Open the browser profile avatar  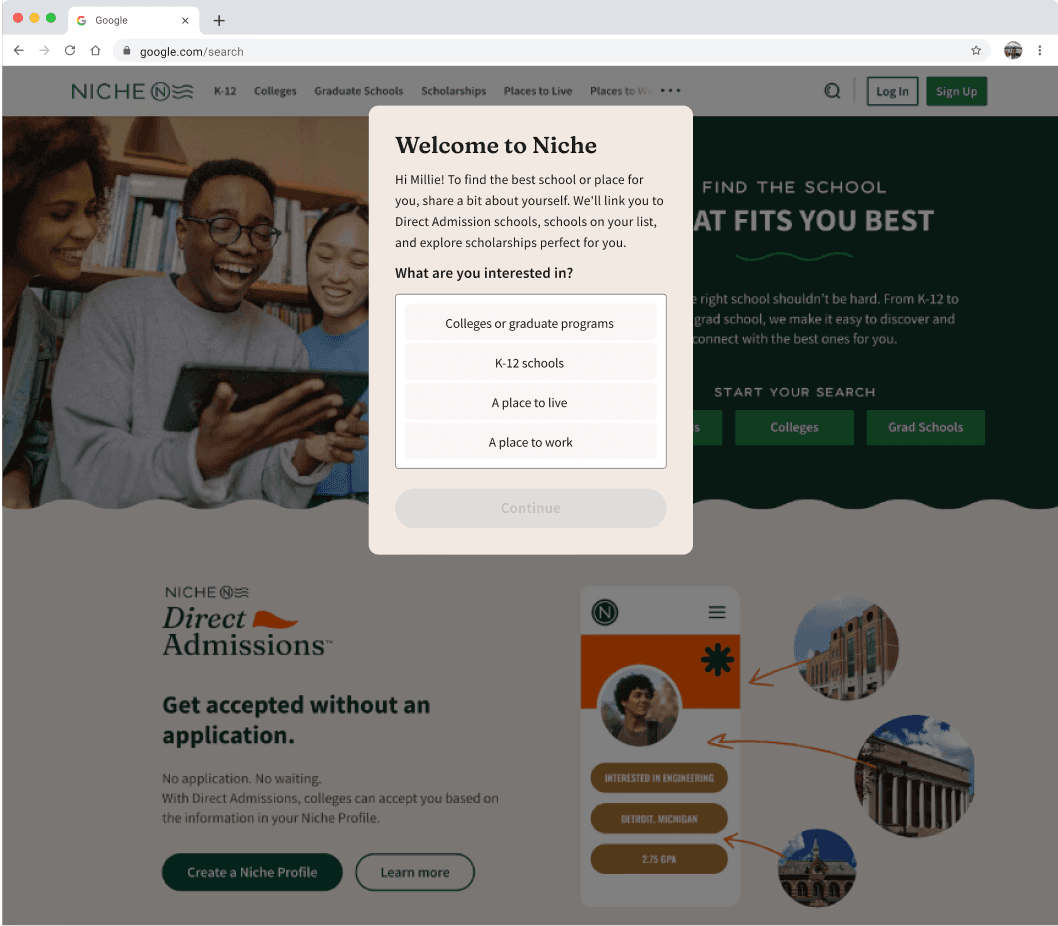coord(1013,51)
